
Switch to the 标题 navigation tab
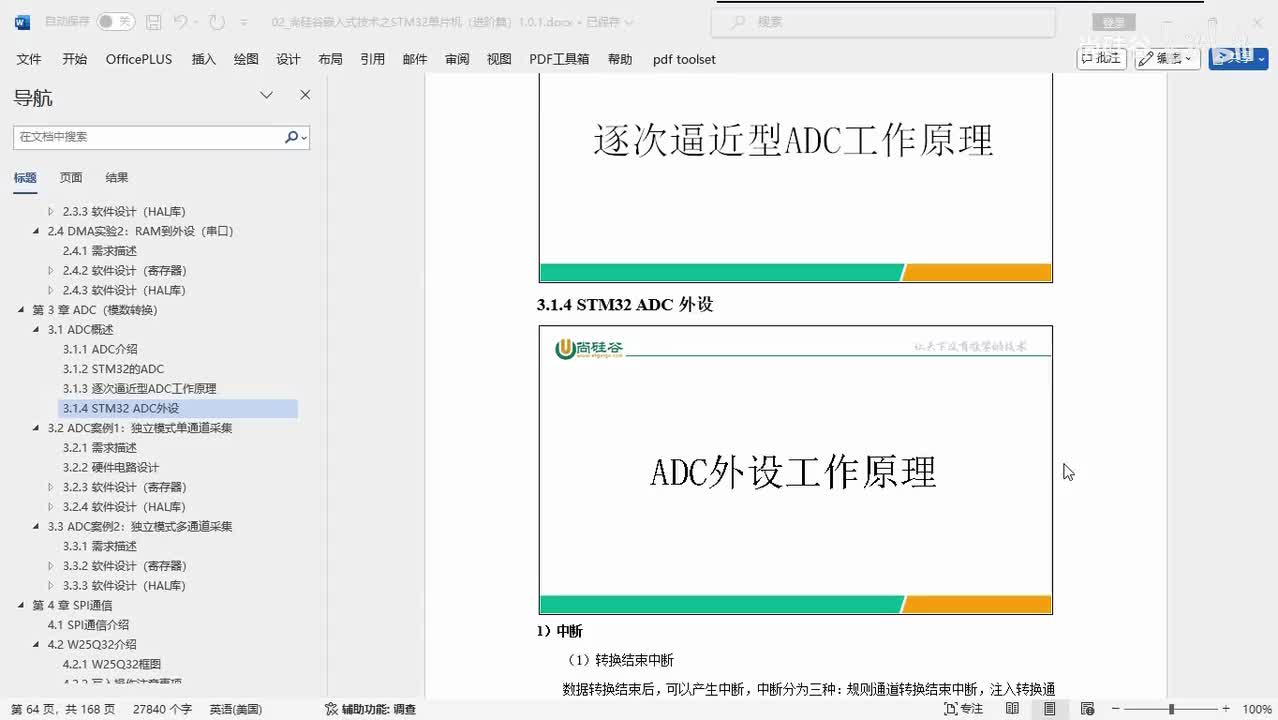coord(25,177)
